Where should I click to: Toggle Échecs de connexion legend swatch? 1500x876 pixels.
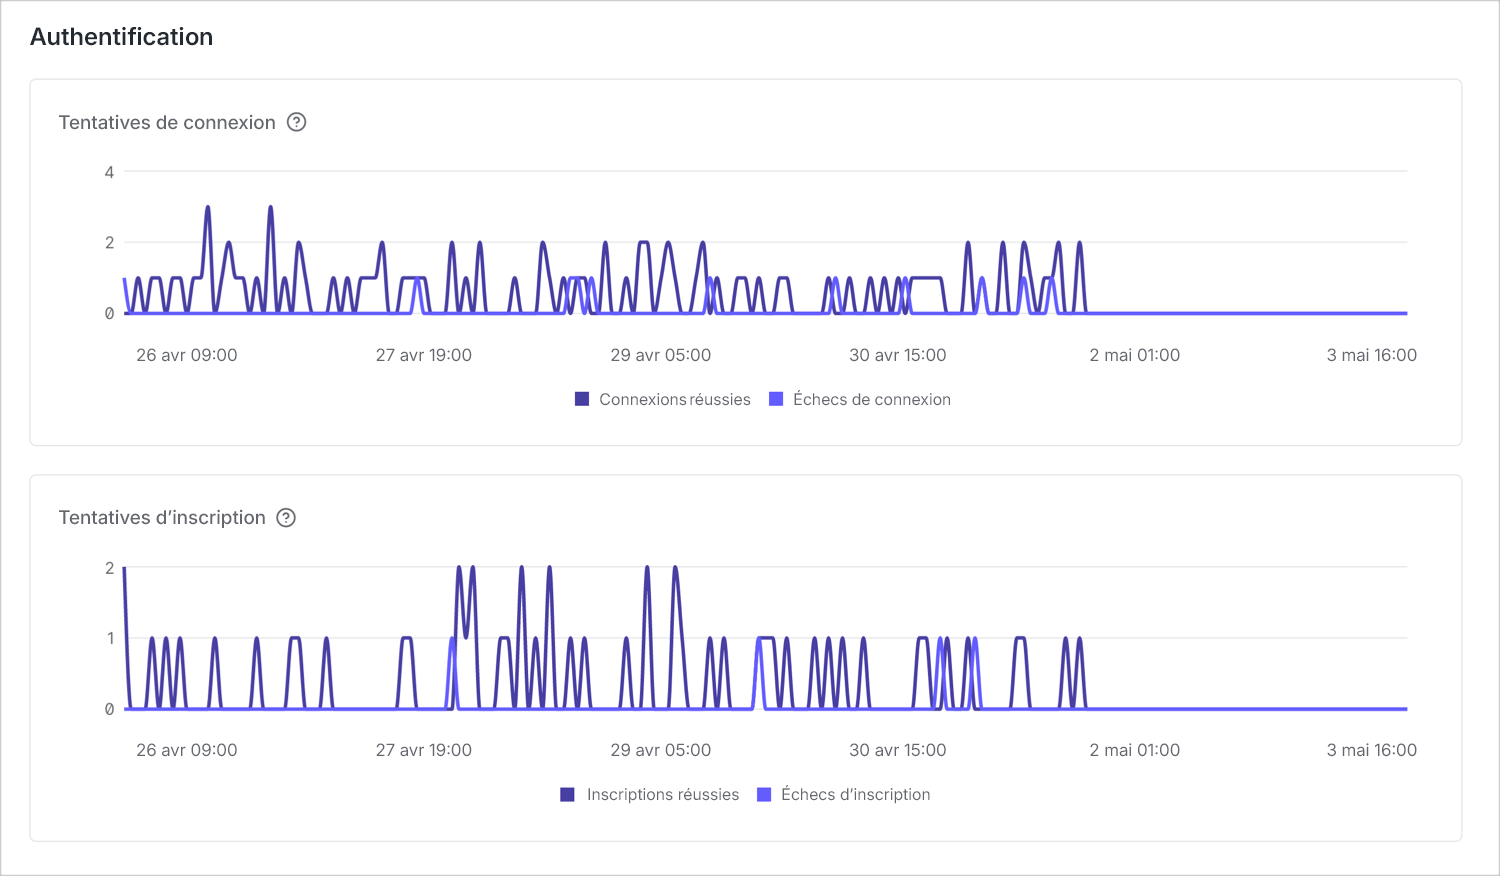[x=776, y=399]
